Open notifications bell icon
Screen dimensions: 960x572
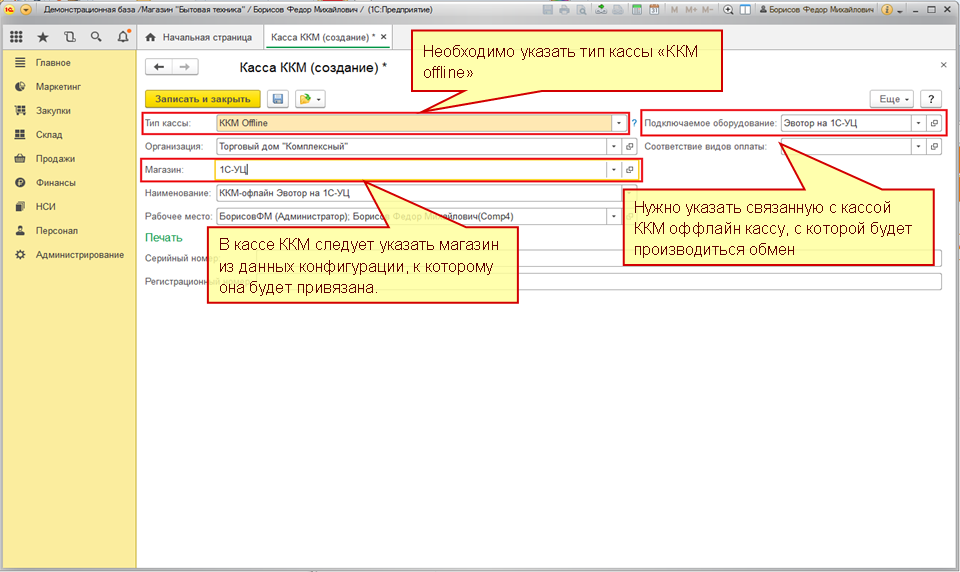pyautogui.click(x=123, y=37)
